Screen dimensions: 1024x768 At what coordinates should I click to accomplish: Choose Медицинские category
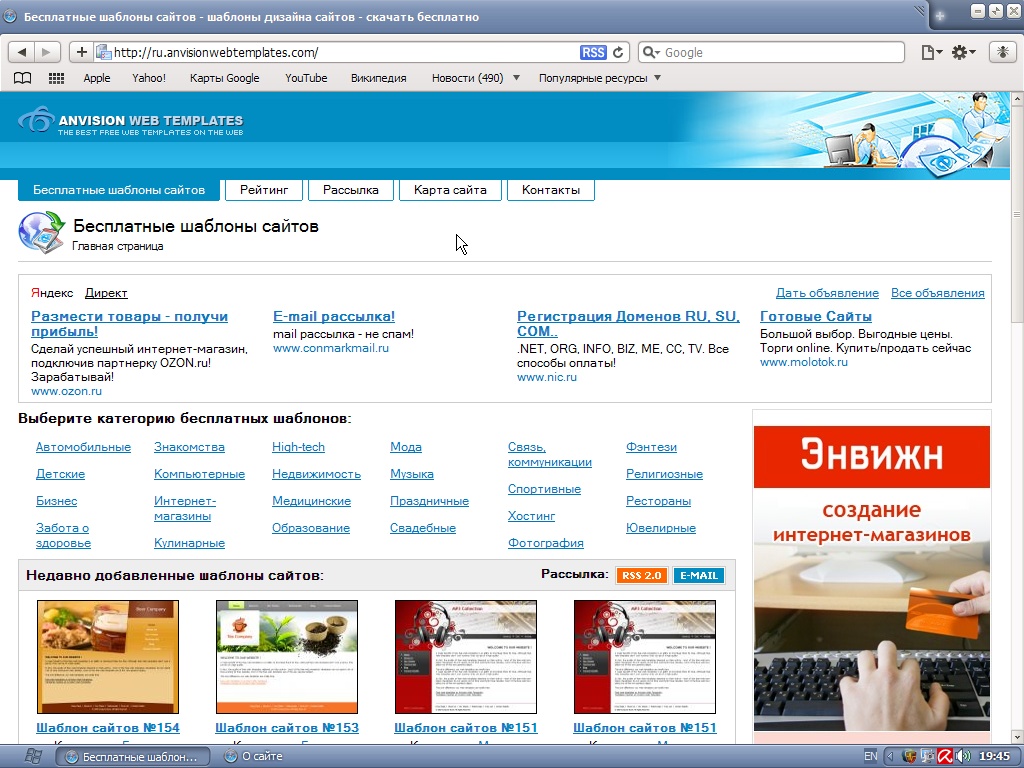[312, 502]
